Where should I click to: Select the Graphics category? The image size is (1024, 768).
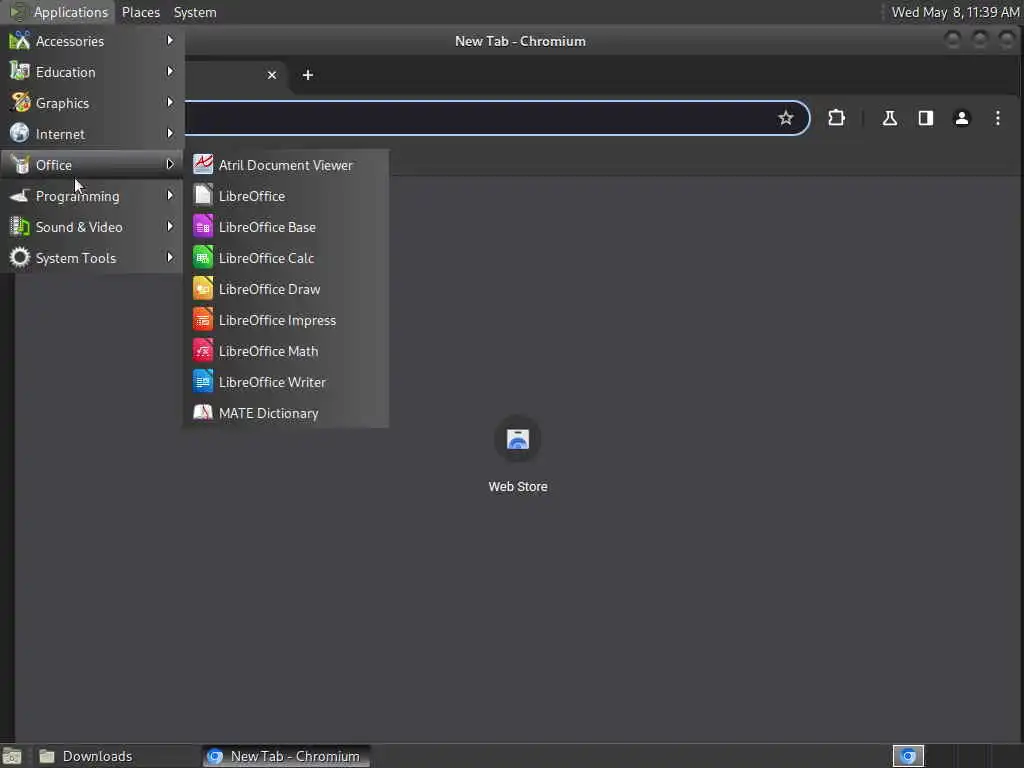pos(92,103)
